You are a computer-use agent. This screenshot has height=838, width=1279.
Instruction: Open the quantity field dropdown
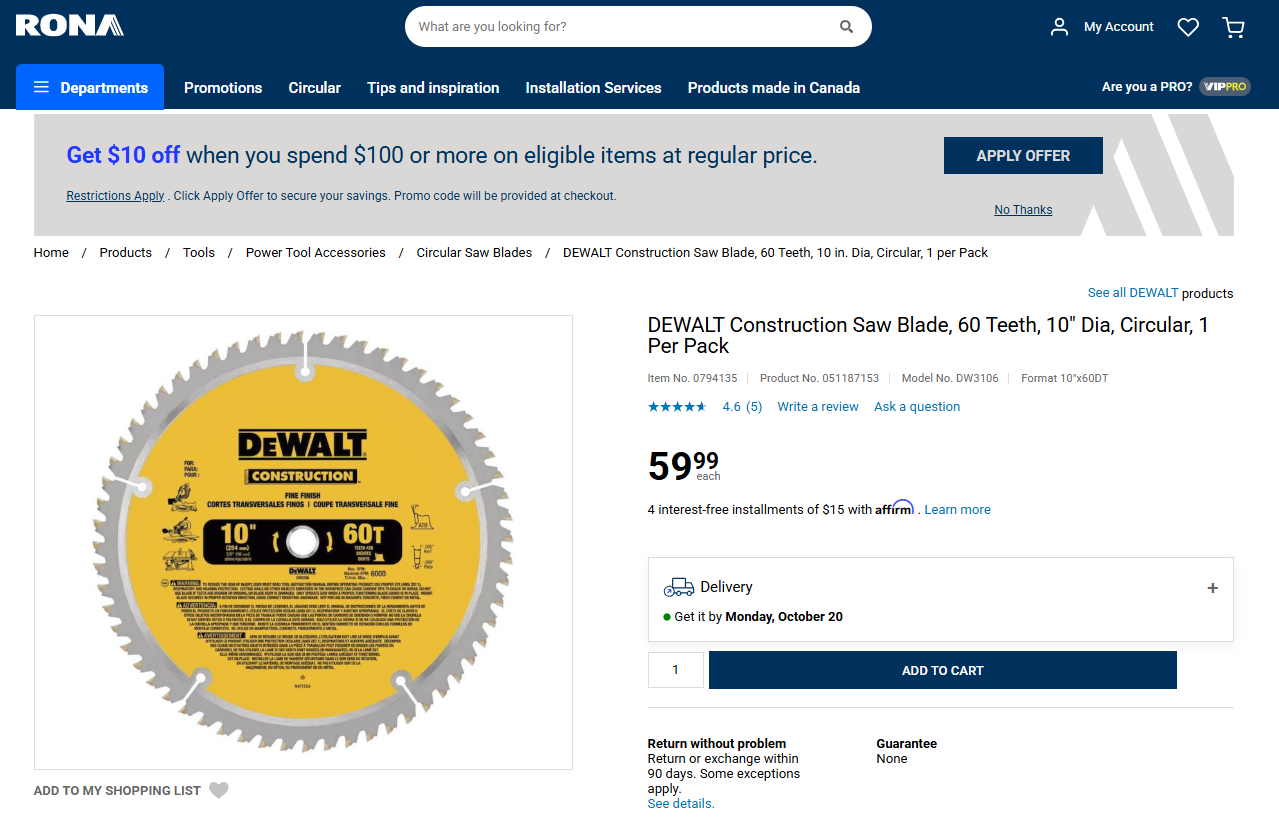click(676, 669)
